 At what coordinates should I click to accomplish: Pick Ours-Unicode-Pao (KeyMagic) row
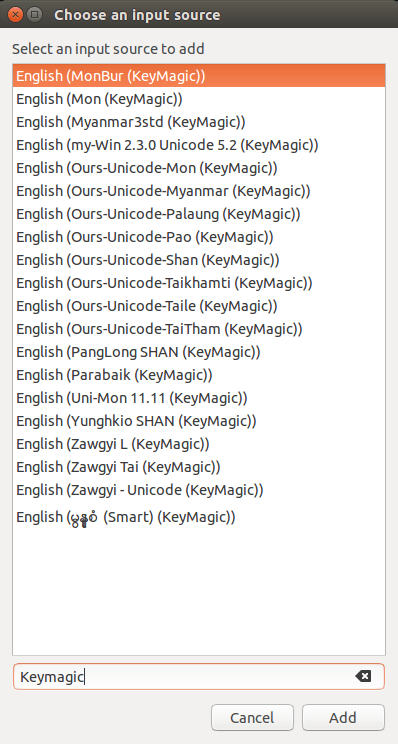[199, 237]
